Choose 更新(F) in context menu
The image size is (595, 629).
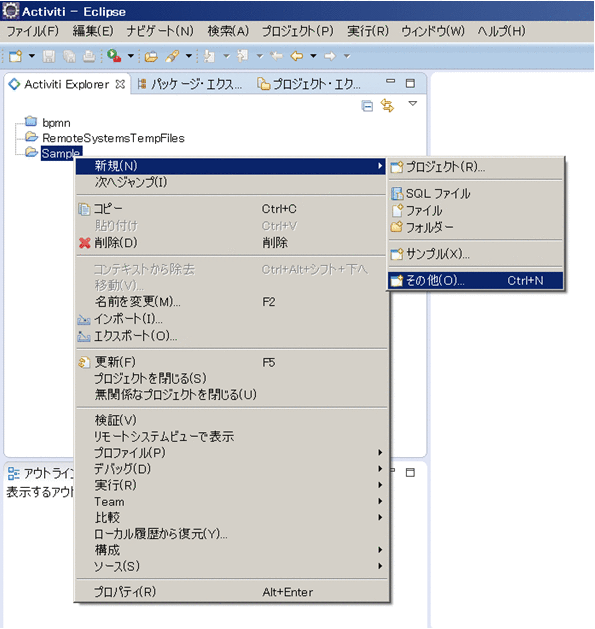(231, 362)
